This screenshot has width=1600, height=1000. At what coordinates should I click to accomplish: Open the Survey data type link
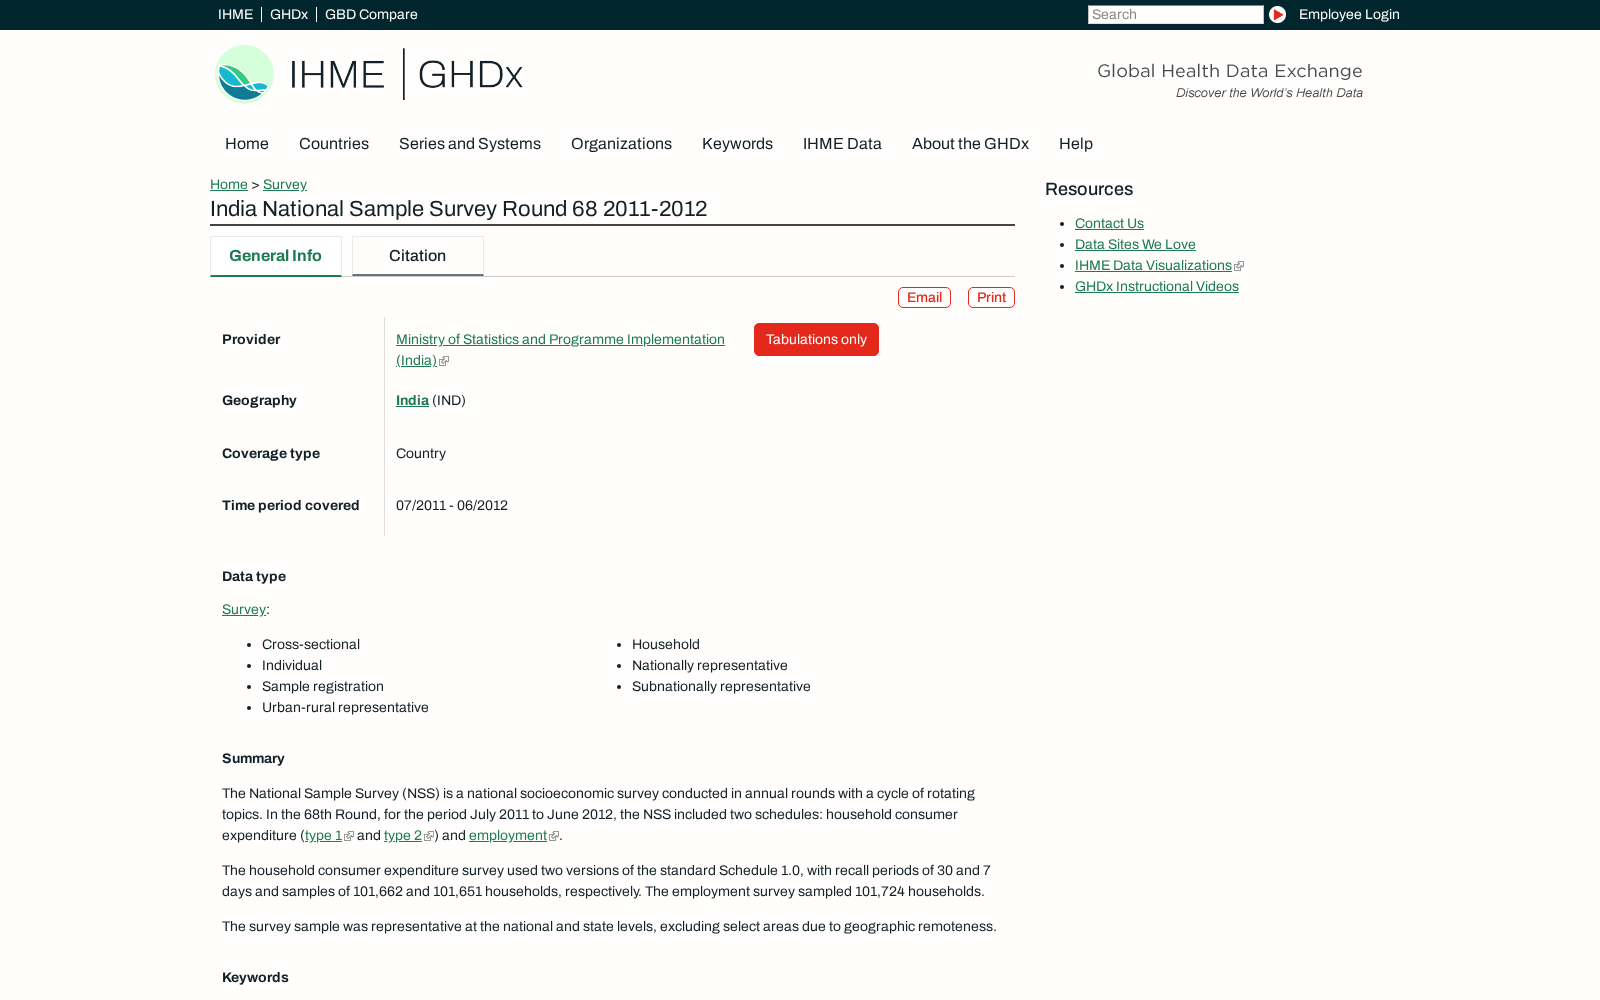(244, 609)
